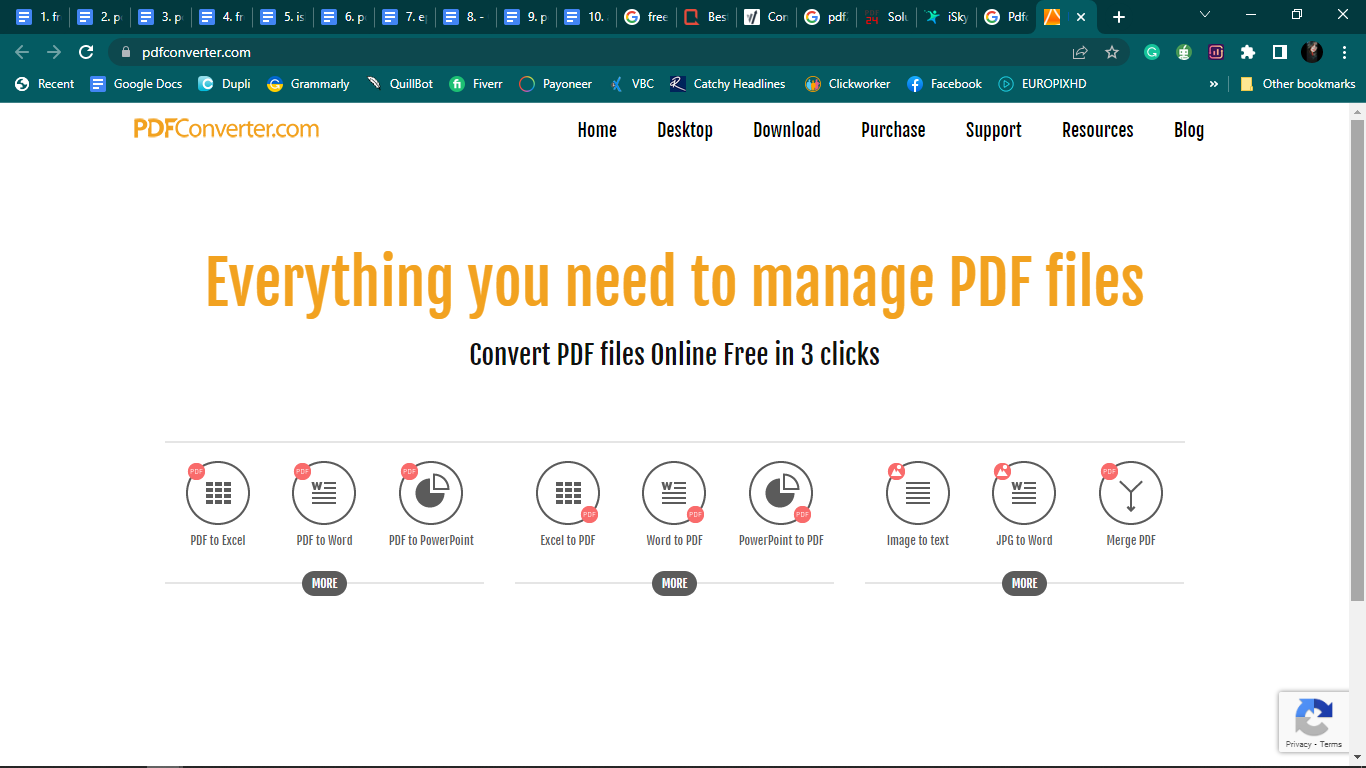The width and height of the screenshot is (1366, 768).
Task: Click the PDFConverter.com logo
Action: tap(228, 129)
